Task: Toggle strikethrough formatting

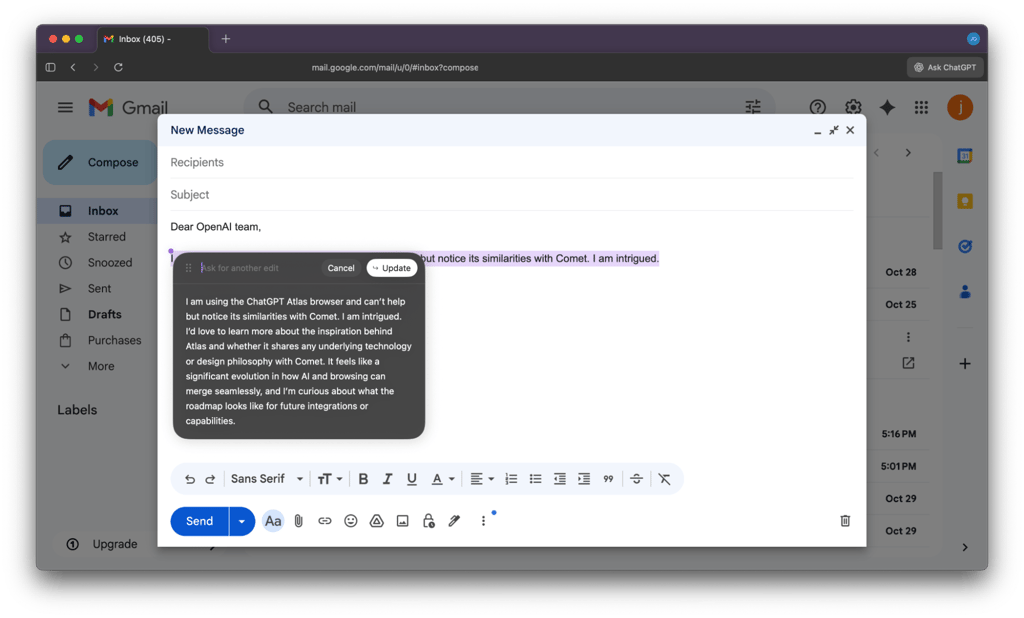Action: [636, 479]
